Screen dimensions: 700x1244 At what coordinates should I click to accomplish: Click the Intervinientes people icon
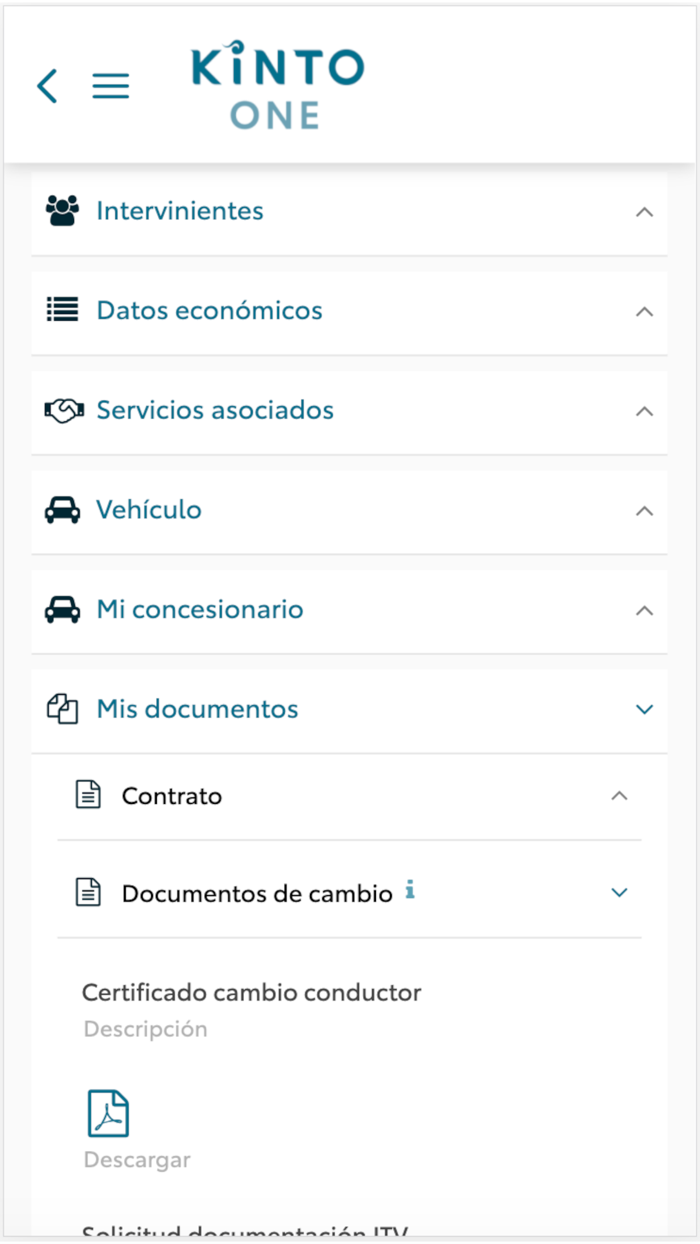click(x=62, y=211)
